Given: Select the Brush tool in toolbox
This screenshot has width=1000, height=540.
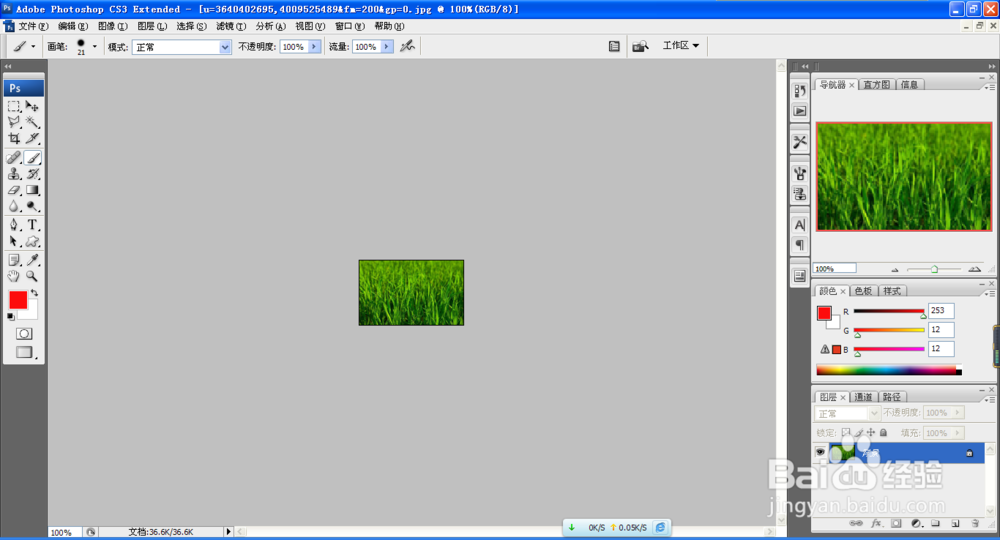Looking at the screenshot, I should click(x=33, y=157).
